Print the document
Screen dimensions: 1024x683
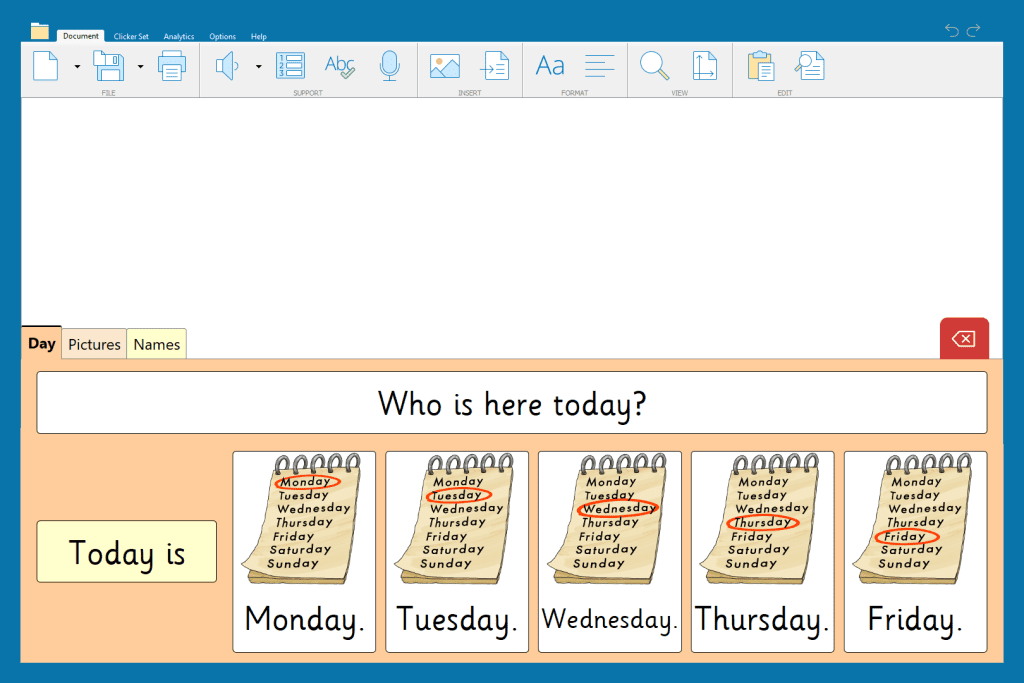click(172, 66)
